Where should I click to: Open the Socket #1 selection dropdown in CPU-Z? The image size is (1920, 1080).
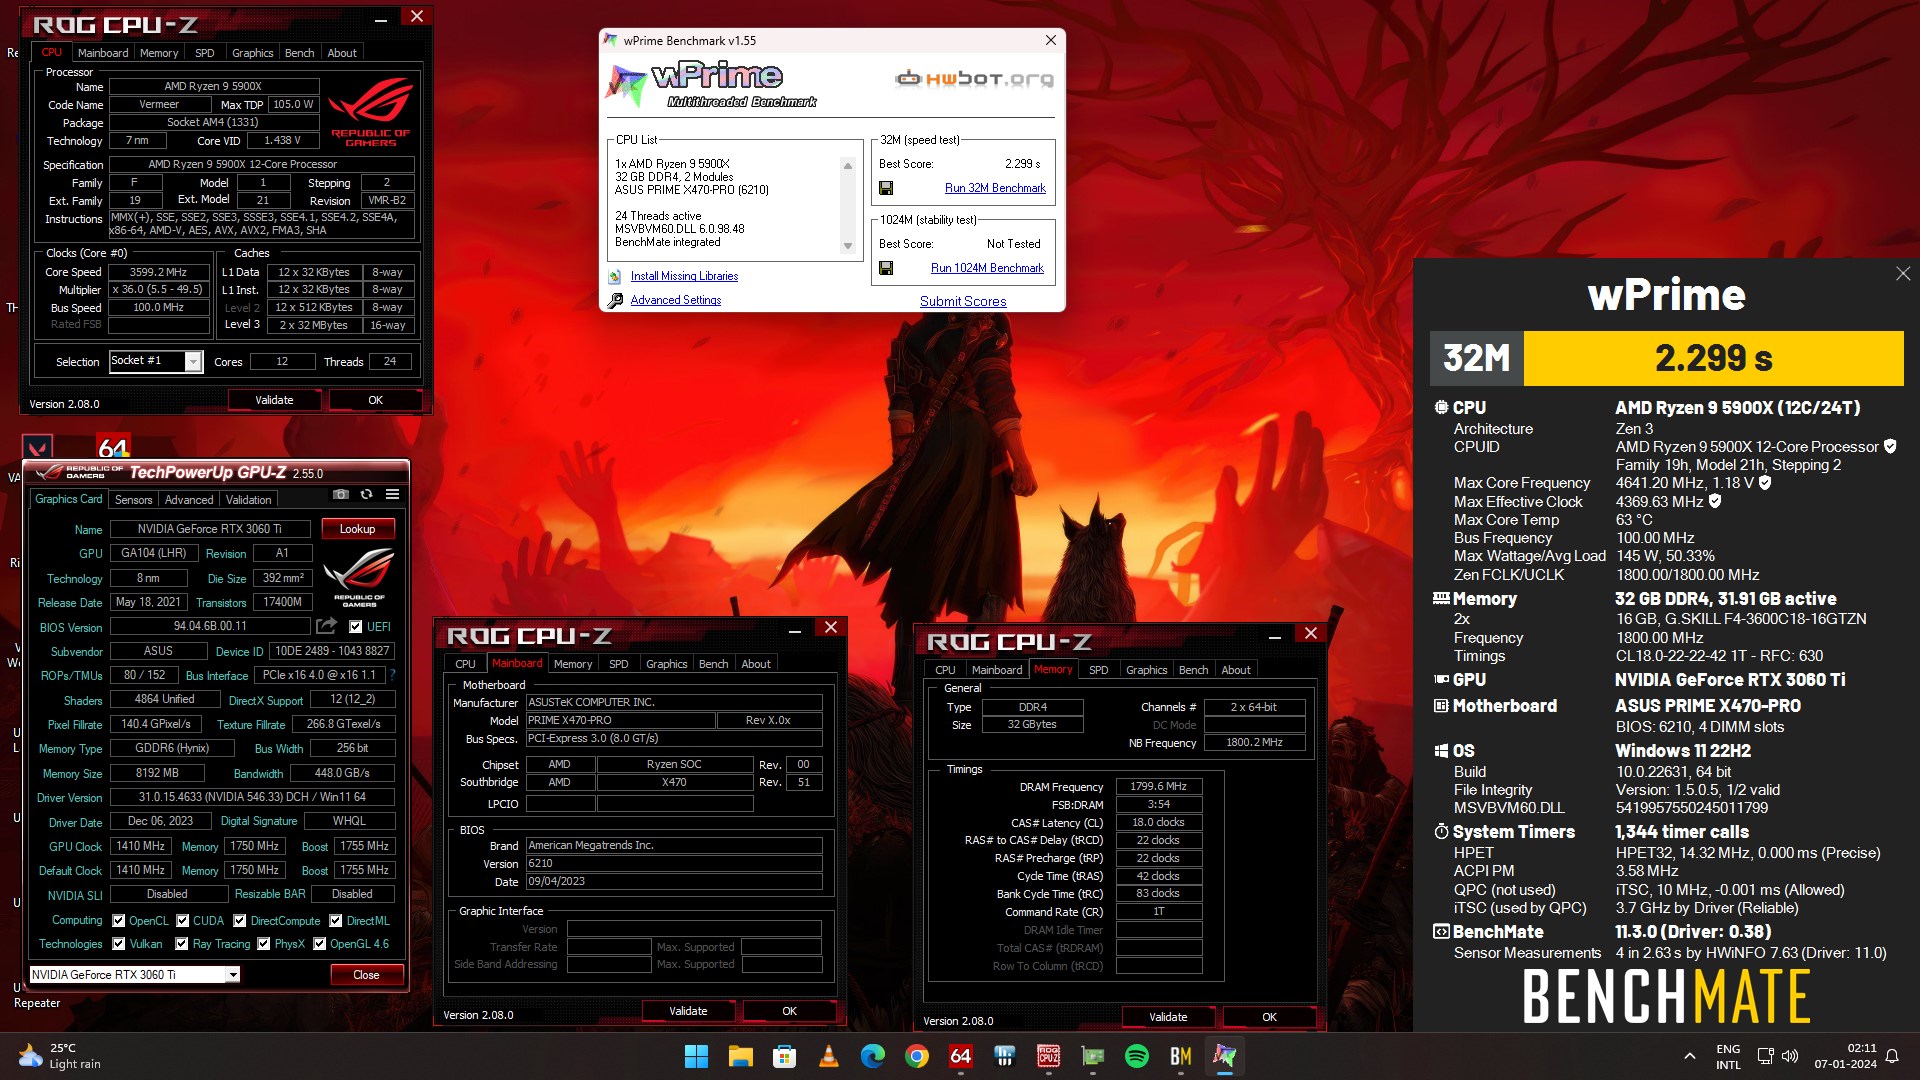(193, 361)
